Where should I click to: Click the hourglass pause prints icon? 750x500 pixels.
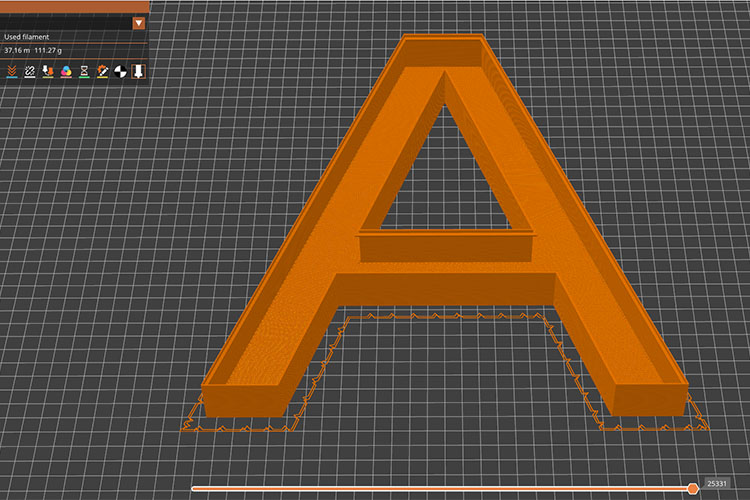point(84,71)
